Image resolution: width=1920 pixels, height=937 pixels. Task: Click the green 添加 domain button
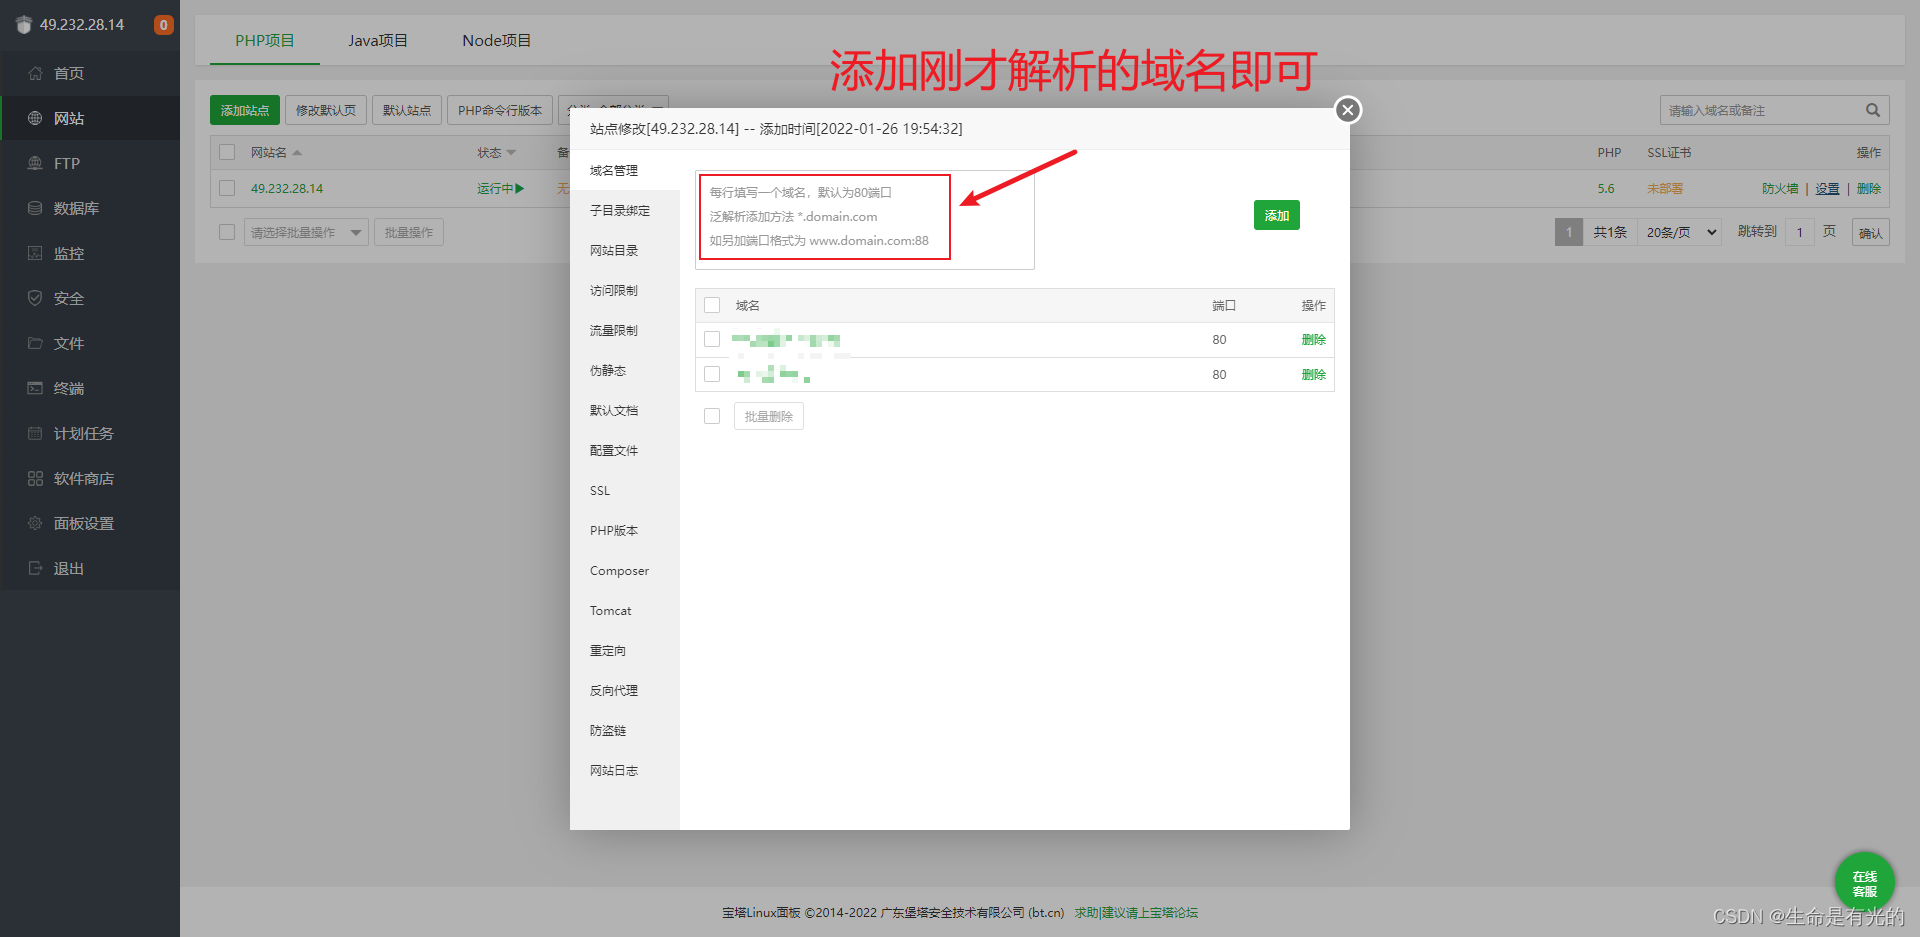[x=1276, y=215]
